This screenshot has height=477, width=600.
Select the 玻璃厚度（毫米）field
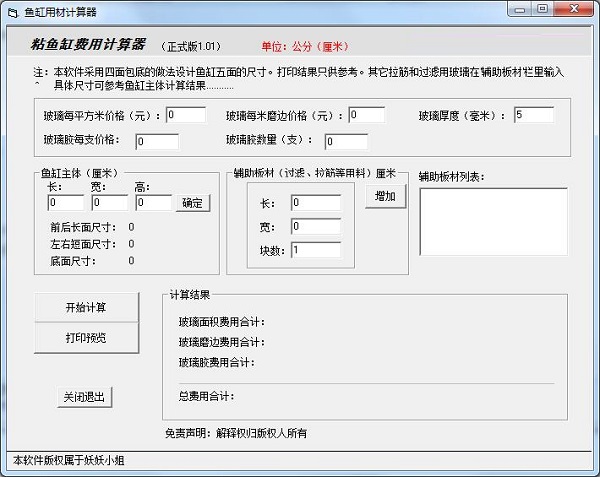point(533,115)
